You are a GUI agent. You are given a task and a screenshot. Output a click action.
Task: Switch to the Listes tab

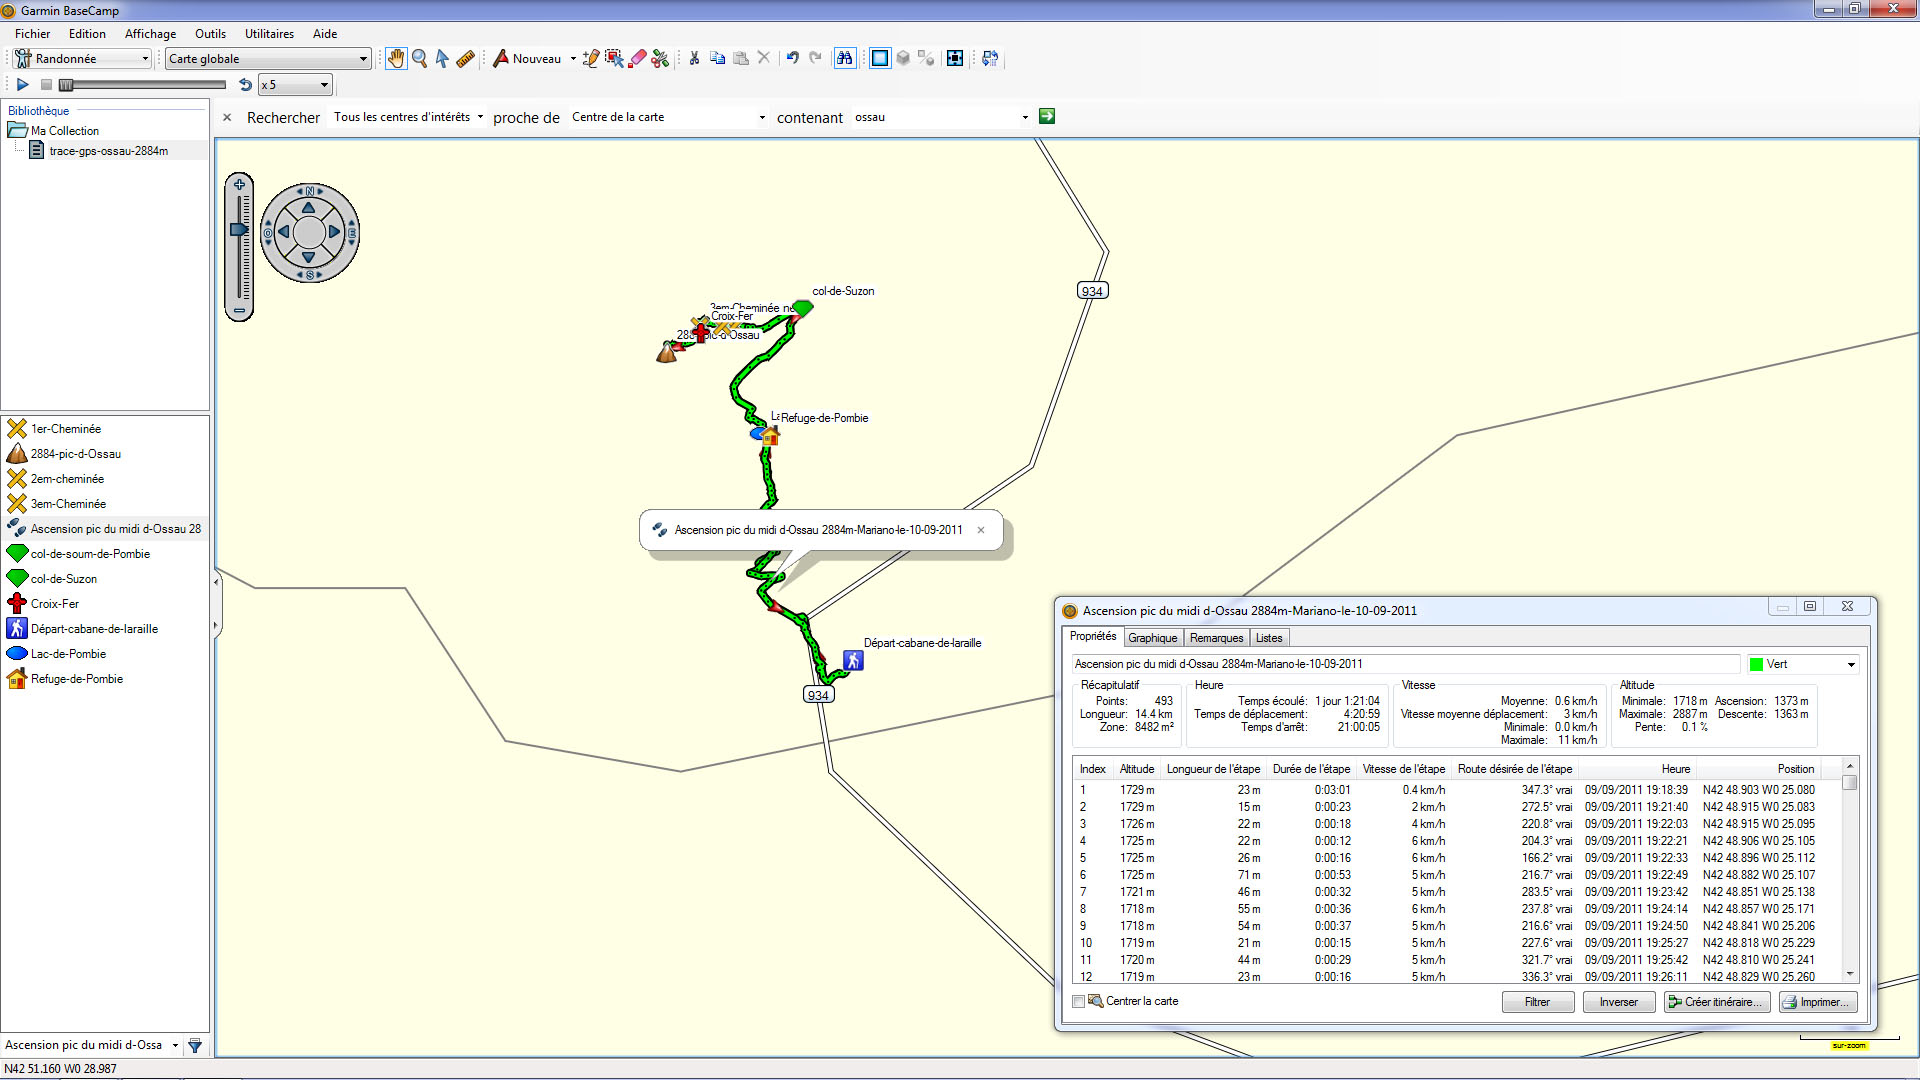click(x=1269, y=638)
